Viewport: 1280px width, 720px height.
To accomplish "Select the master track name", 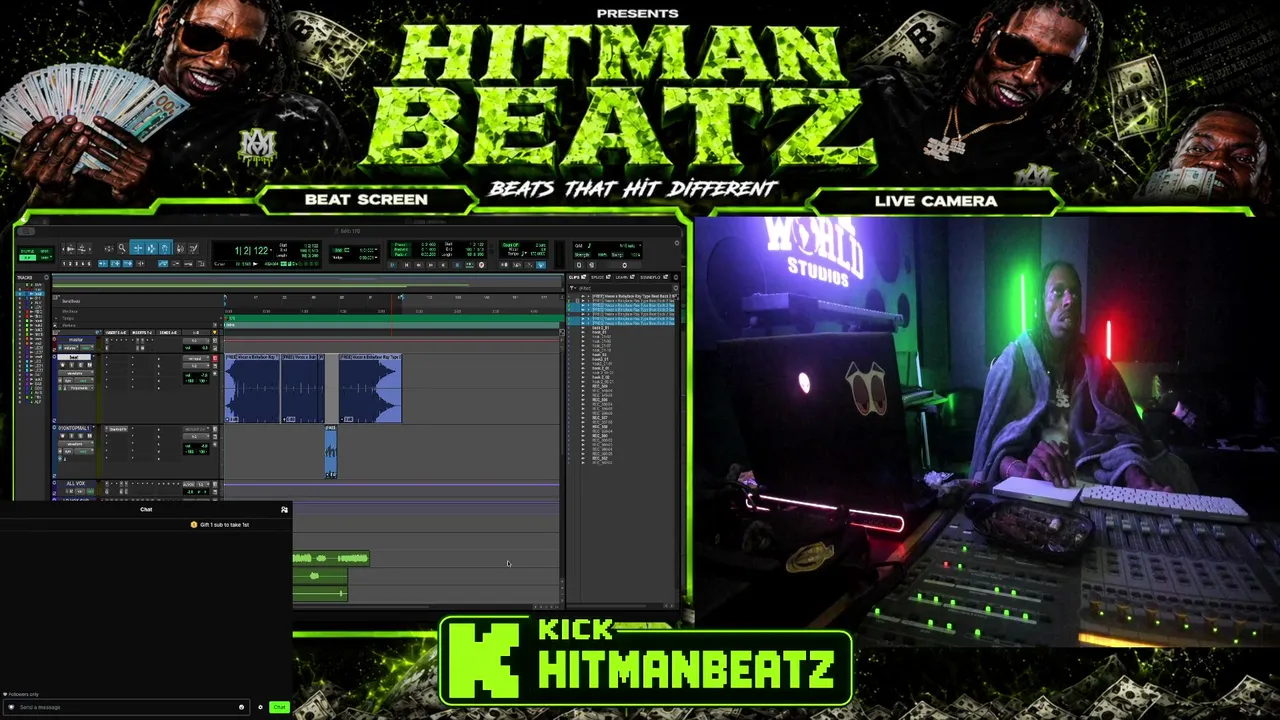I will coord(76,340).
